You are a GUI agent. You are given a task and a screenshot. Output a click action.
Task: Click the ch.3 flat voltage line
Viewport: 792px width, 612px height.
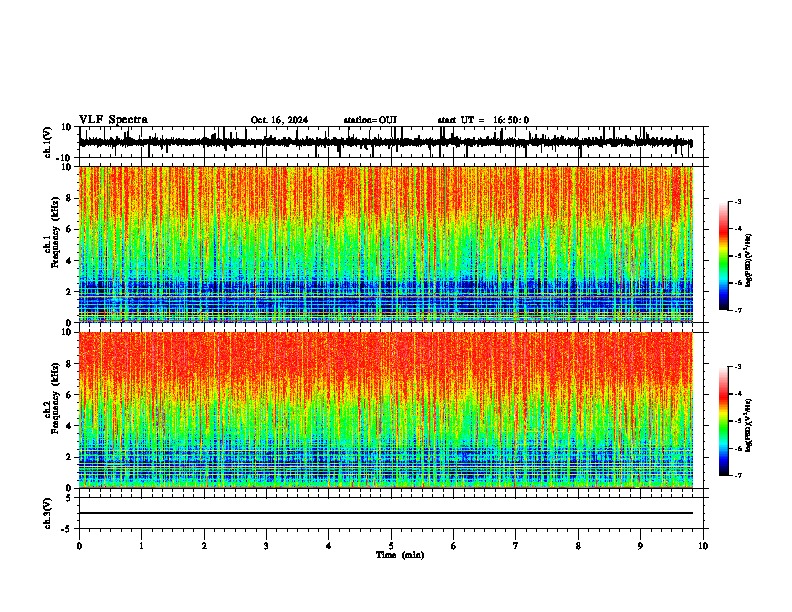coord(386,513)
